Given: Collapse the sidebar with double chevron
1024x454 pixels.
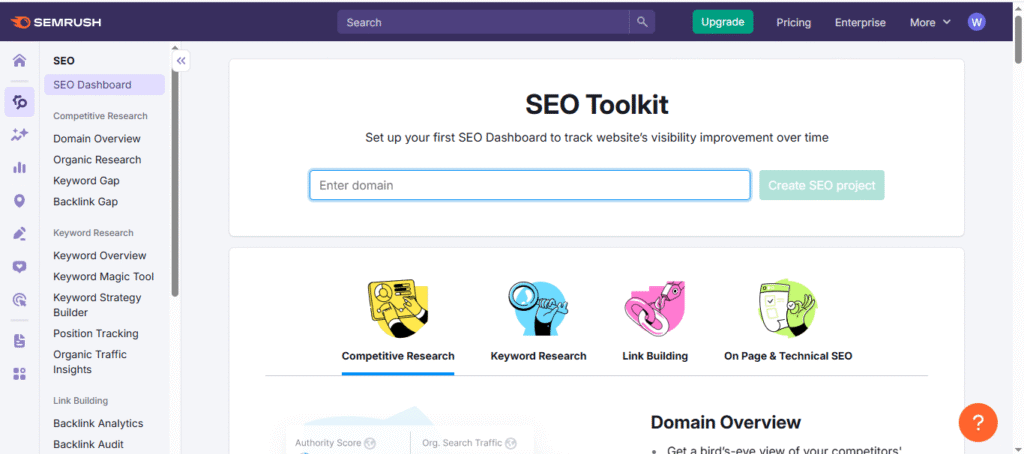Looking at the screenshot, I should click(181, 61).
